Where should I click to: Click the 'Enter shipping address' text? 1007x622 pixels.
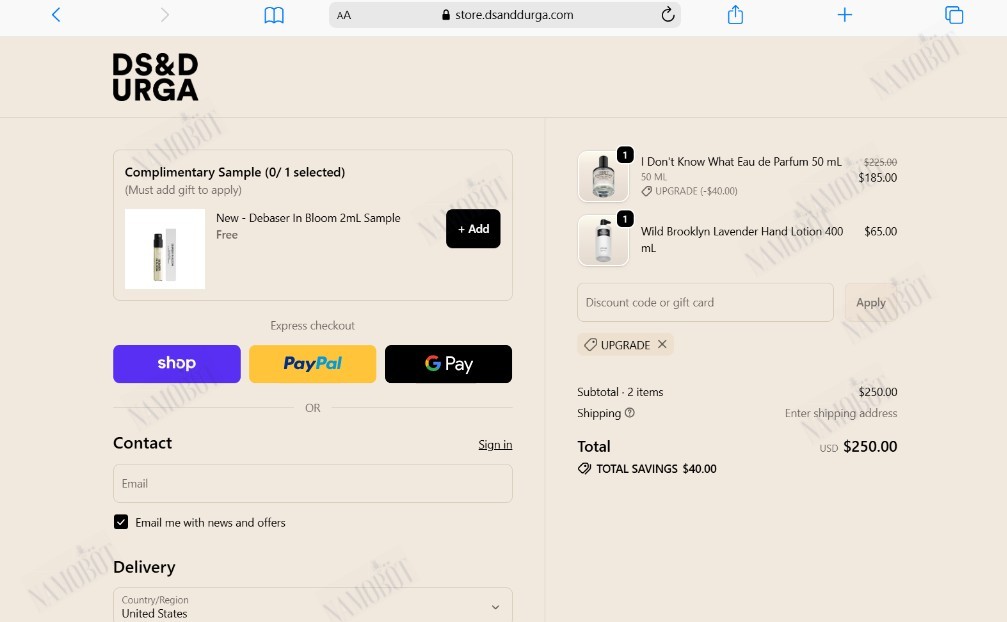[x=841, y=413]
